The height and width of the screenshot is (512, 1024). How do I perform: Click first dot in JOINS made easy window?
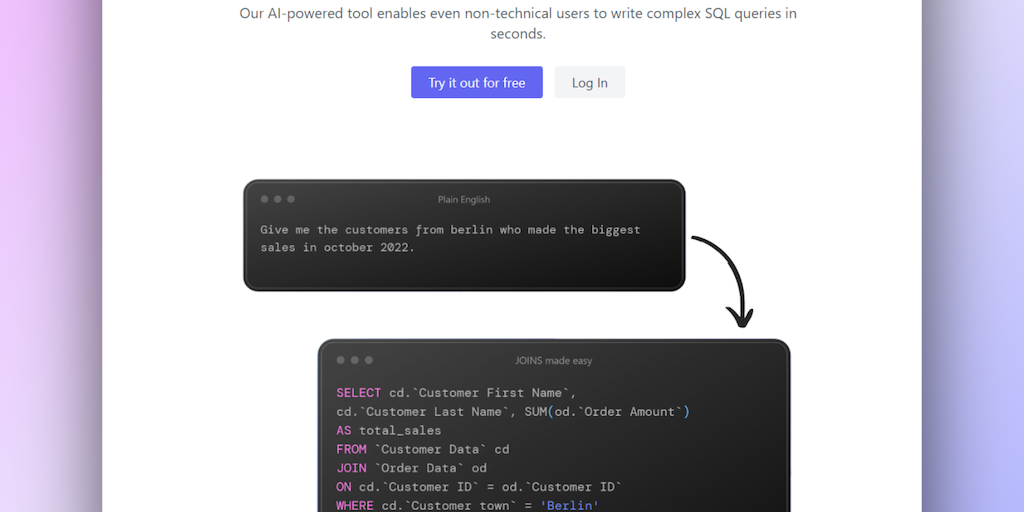341,360
